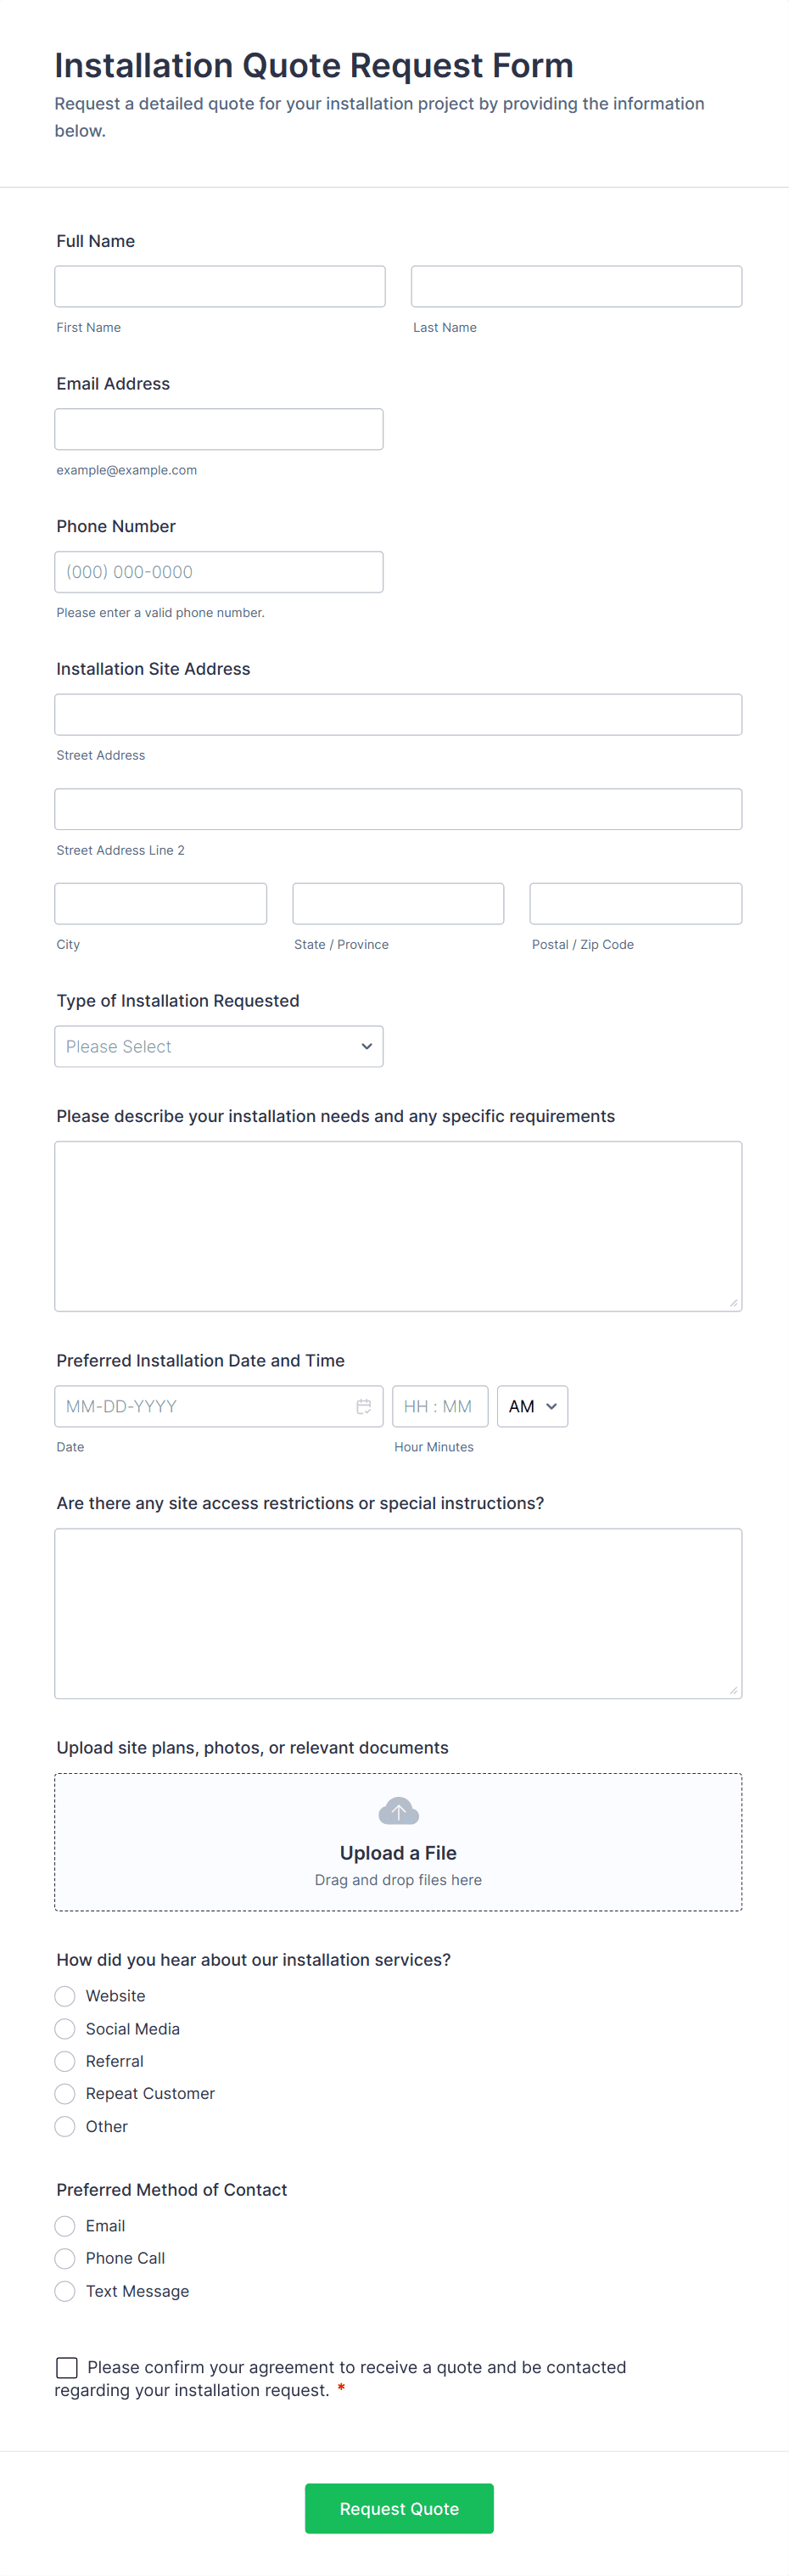This screenshot has width=789, height=2576.
Task: Click the Upload a File area
Action: (x=398, y=1853)
